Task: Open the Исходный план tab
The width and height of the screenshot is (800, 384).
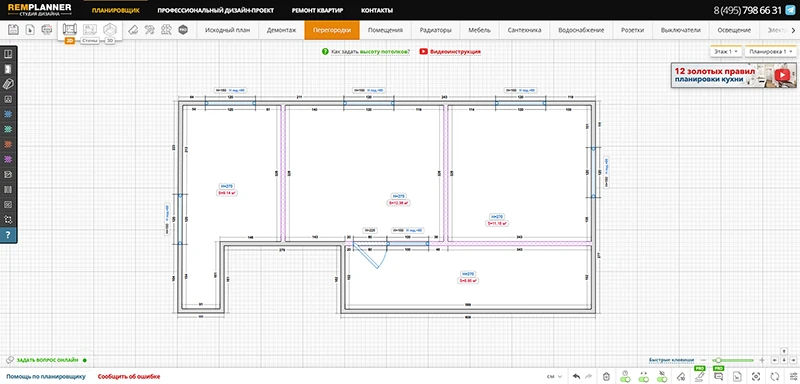Action: pos(228,30)
